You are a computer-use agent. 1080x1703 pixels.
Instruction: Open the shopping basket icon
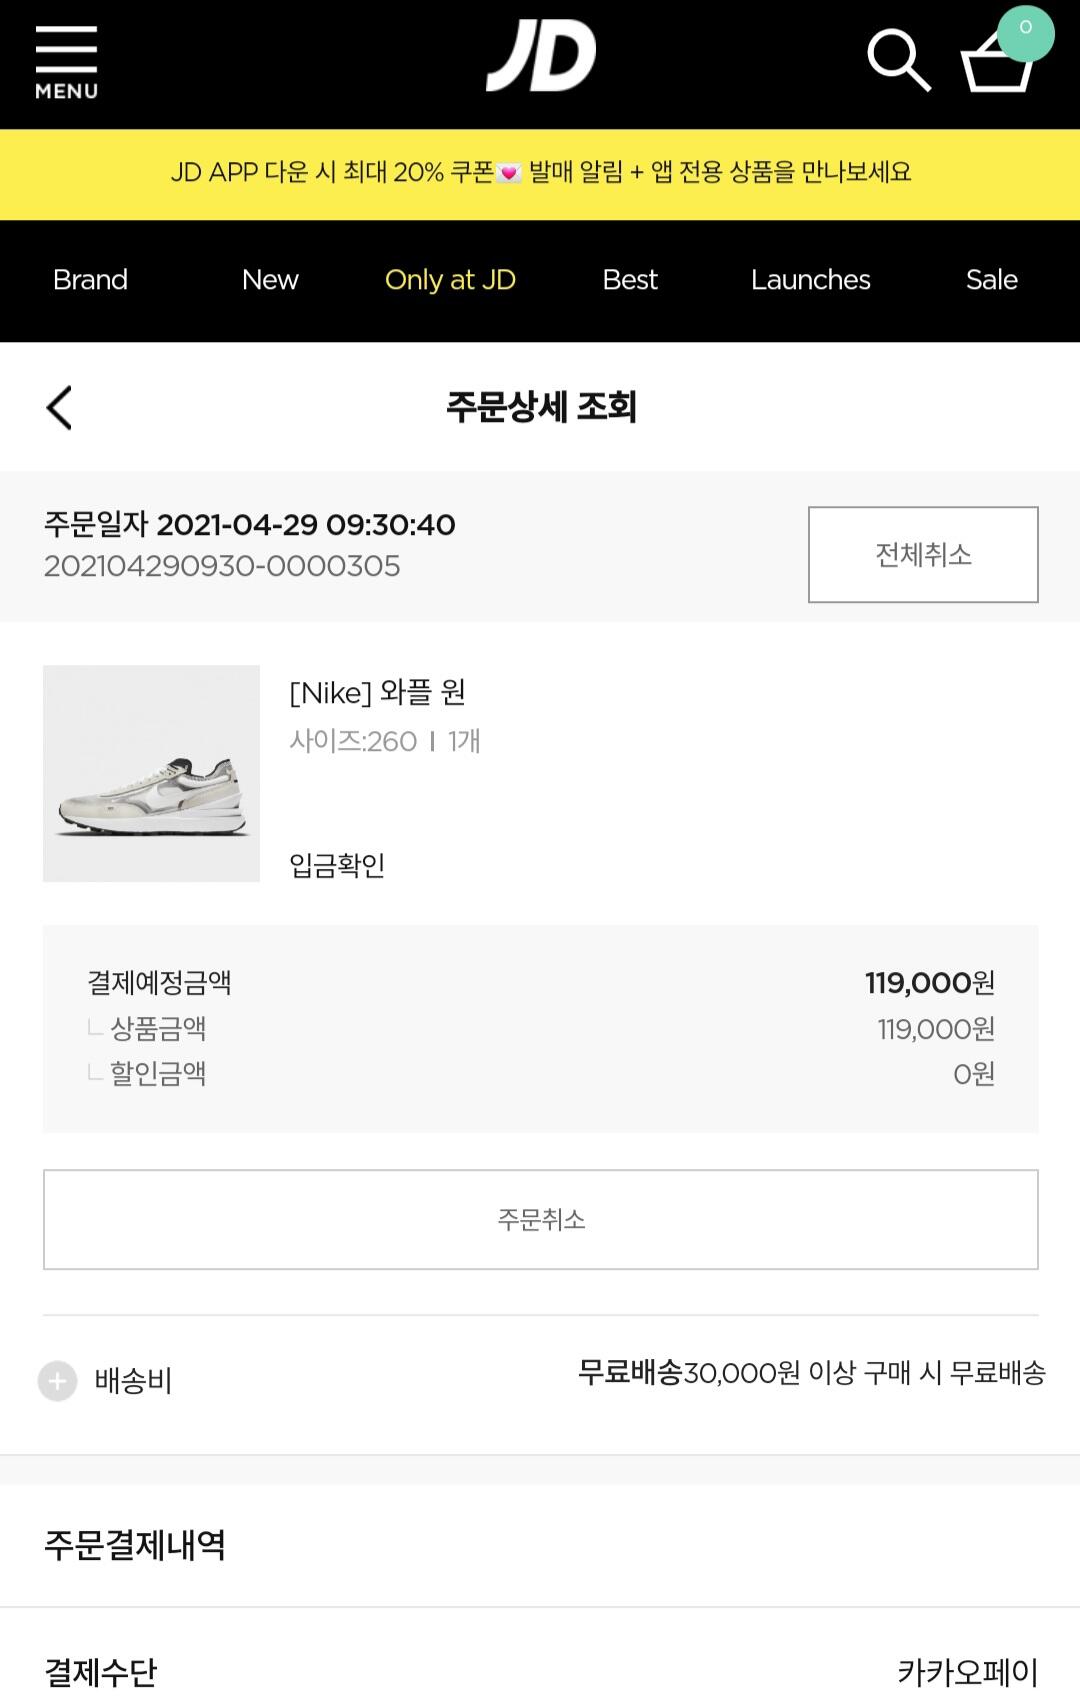(994, 66)
